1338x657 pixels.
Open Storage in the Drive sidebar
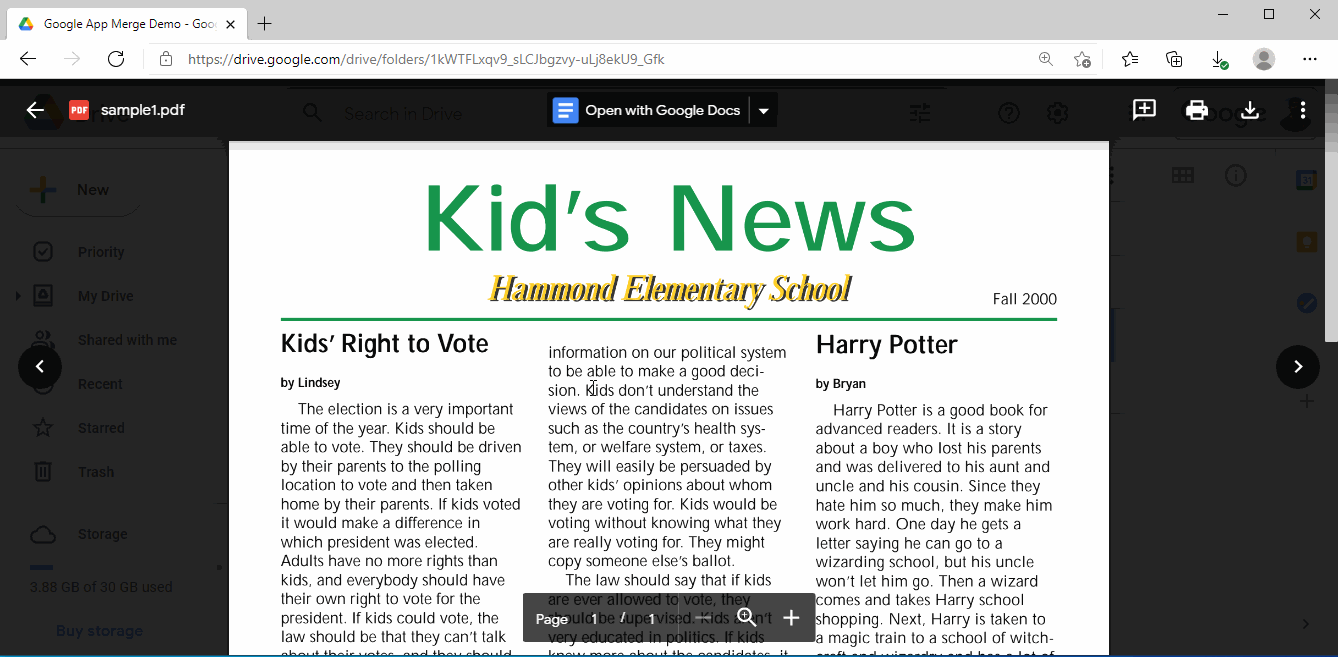pos(102,534)
